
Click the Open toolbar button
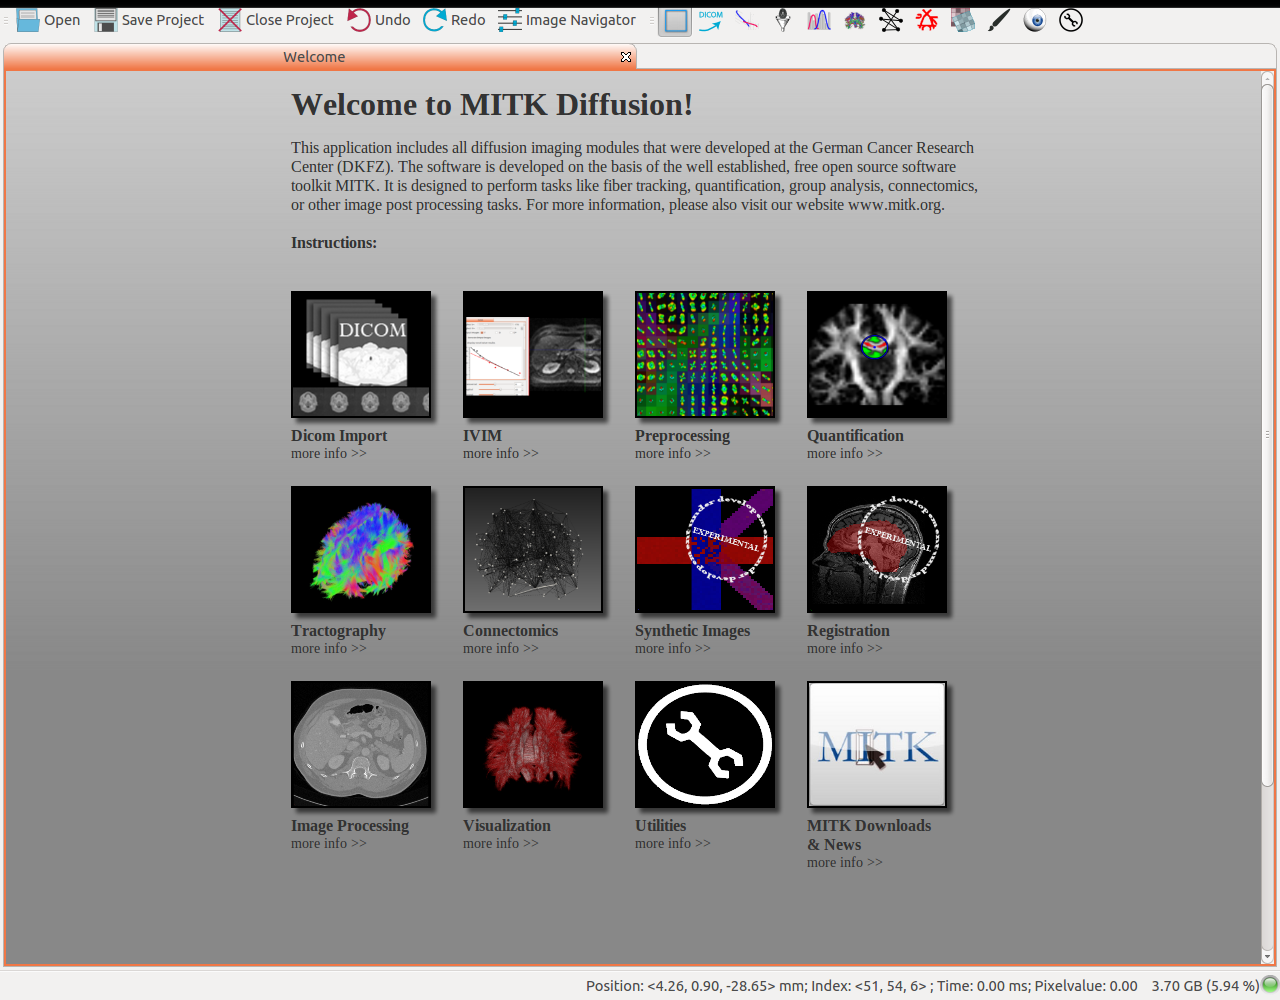(48, 20)
